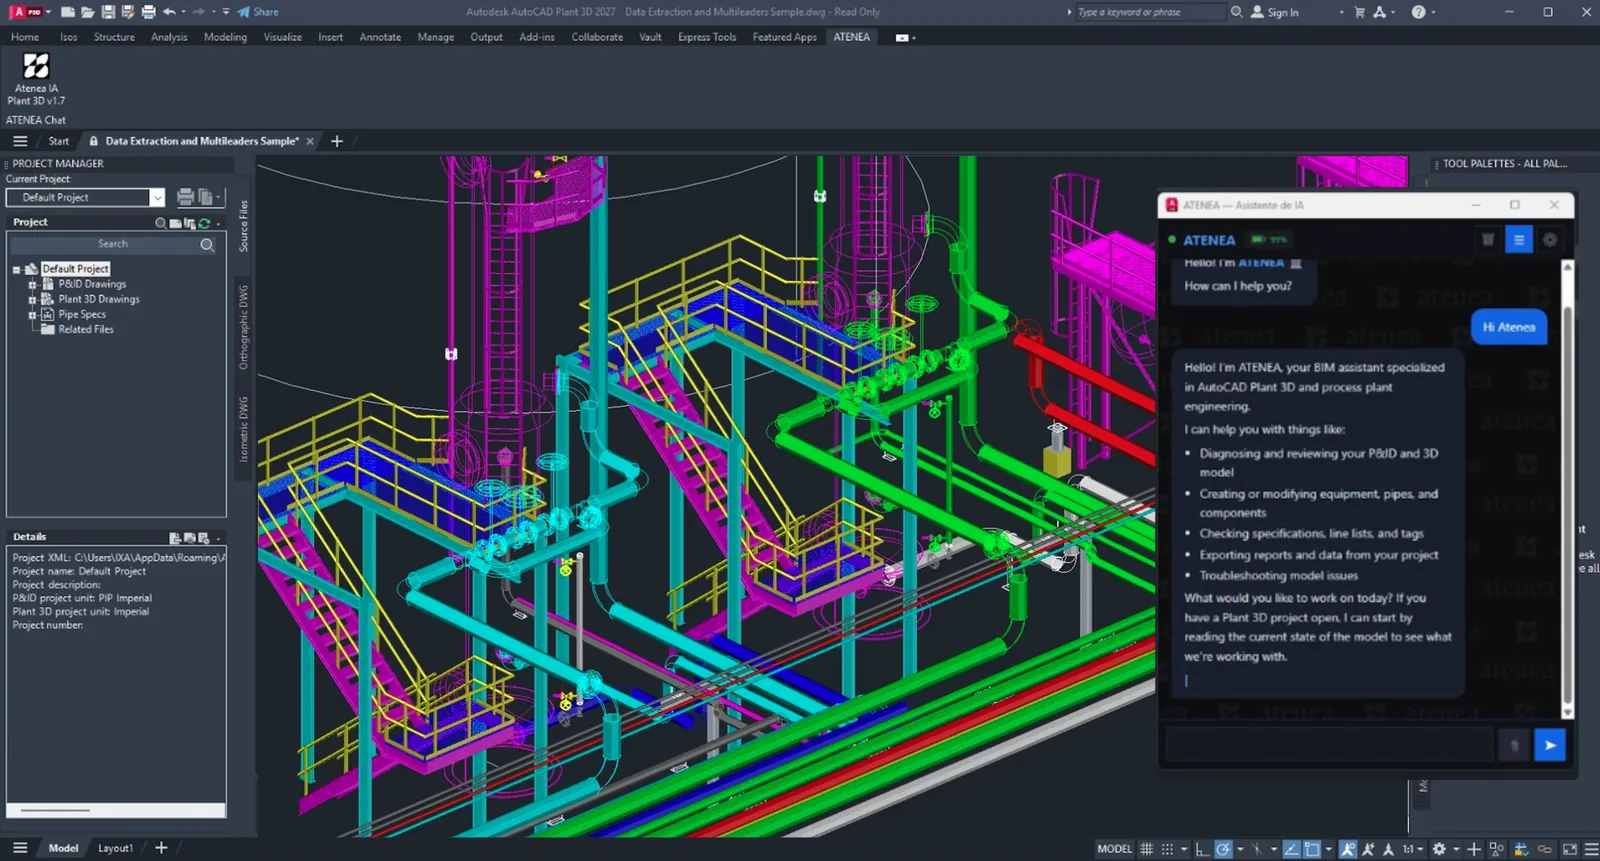Open the Help question mark icon
The width and height of the screenshot is (1600, 861).
tap(1418, 12)
